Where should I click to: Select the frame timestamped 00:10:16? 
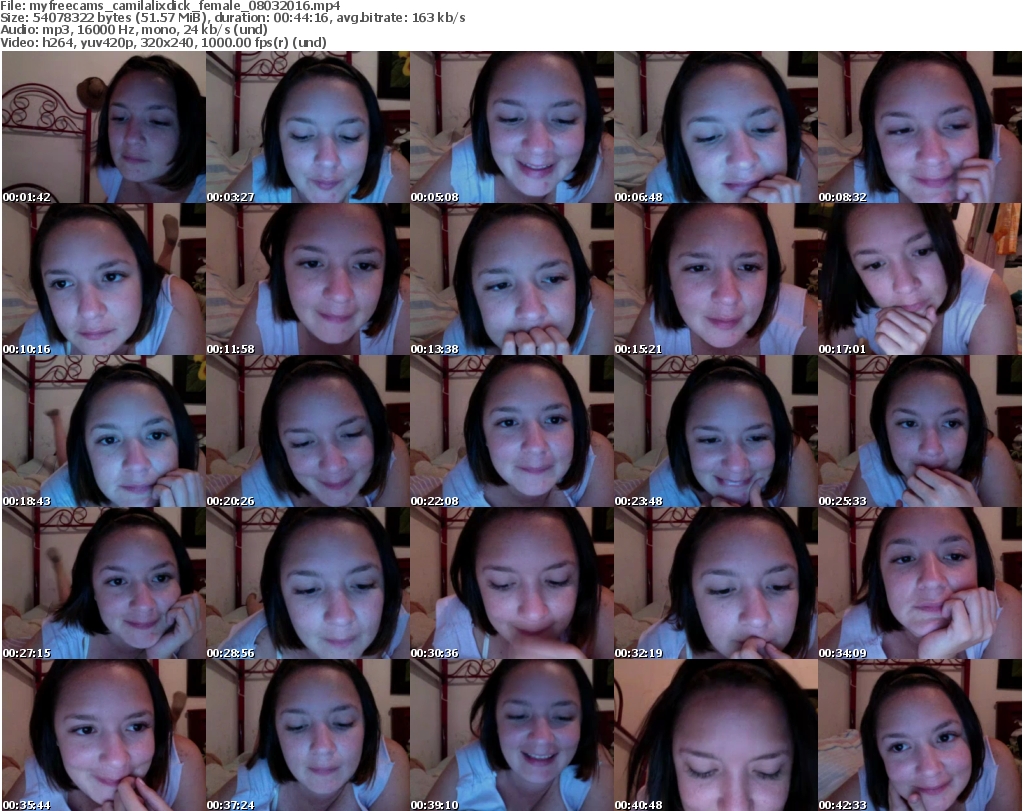coord(104,279)
